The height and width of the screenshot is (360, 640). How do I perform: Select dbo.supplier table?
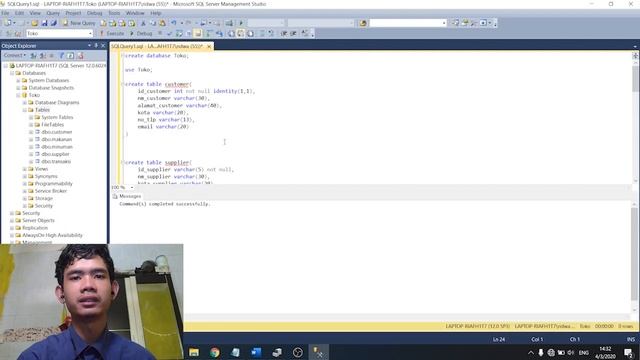[56, 154]
